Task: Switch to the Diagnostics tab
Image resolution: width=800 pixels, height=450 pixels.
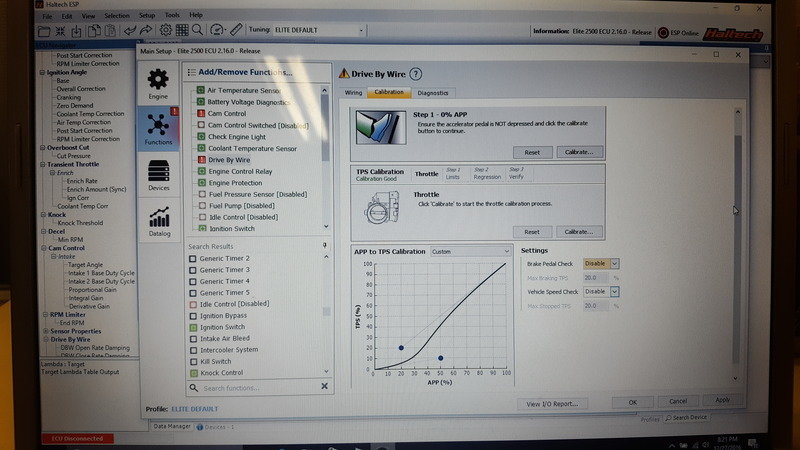Action: (x=433, y=93)
